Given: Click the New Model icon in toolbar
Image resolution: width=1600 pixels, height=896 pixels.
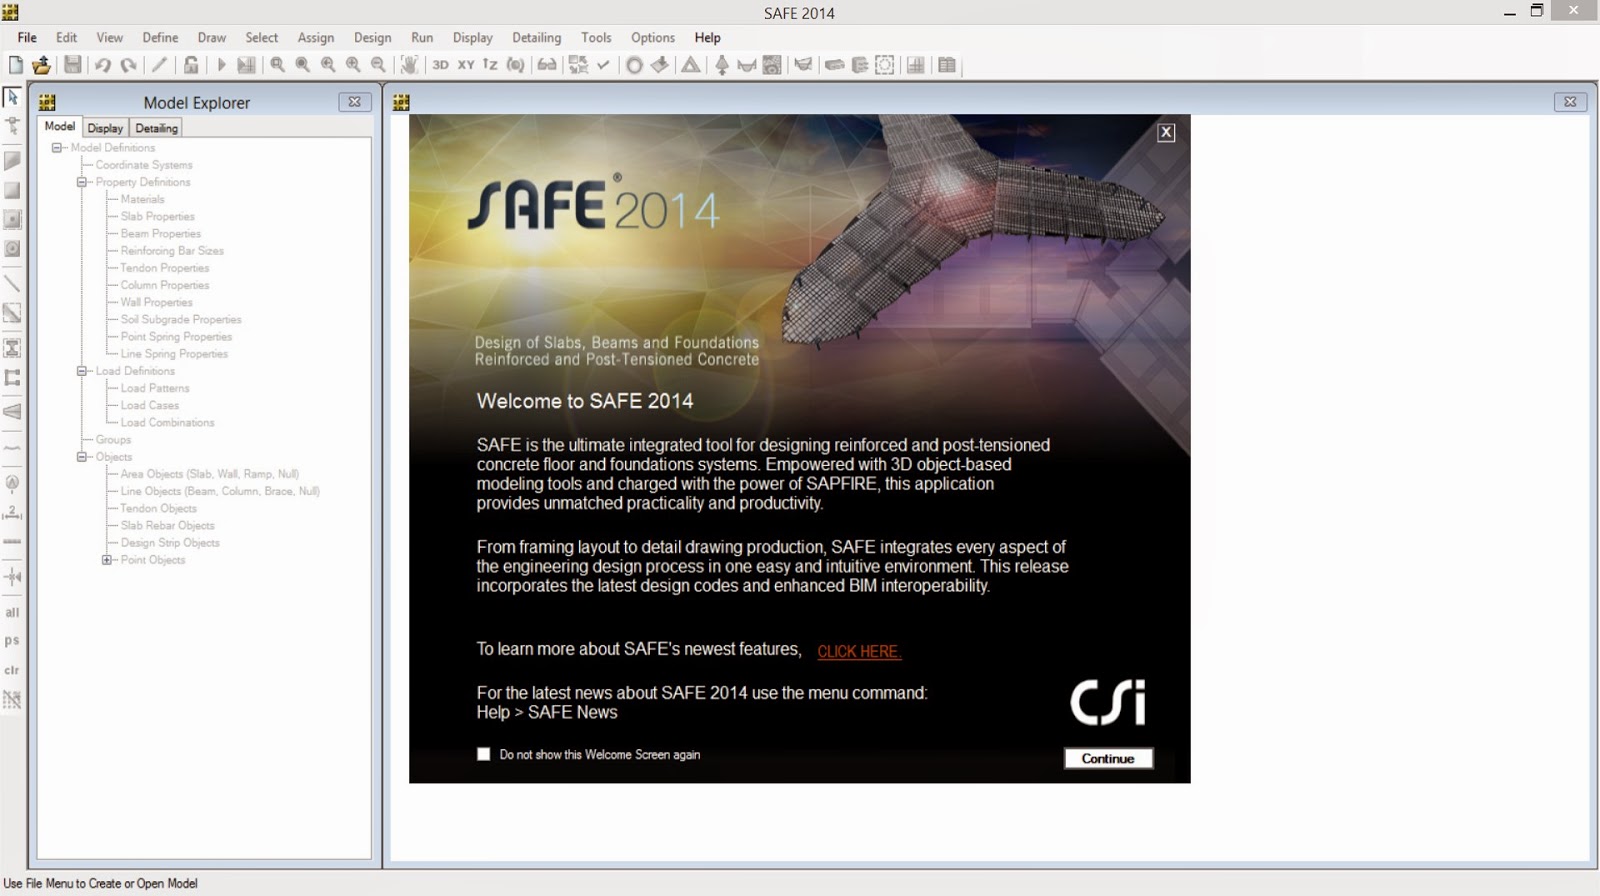Looking at the screenshot, I should [x=15, y=65].
